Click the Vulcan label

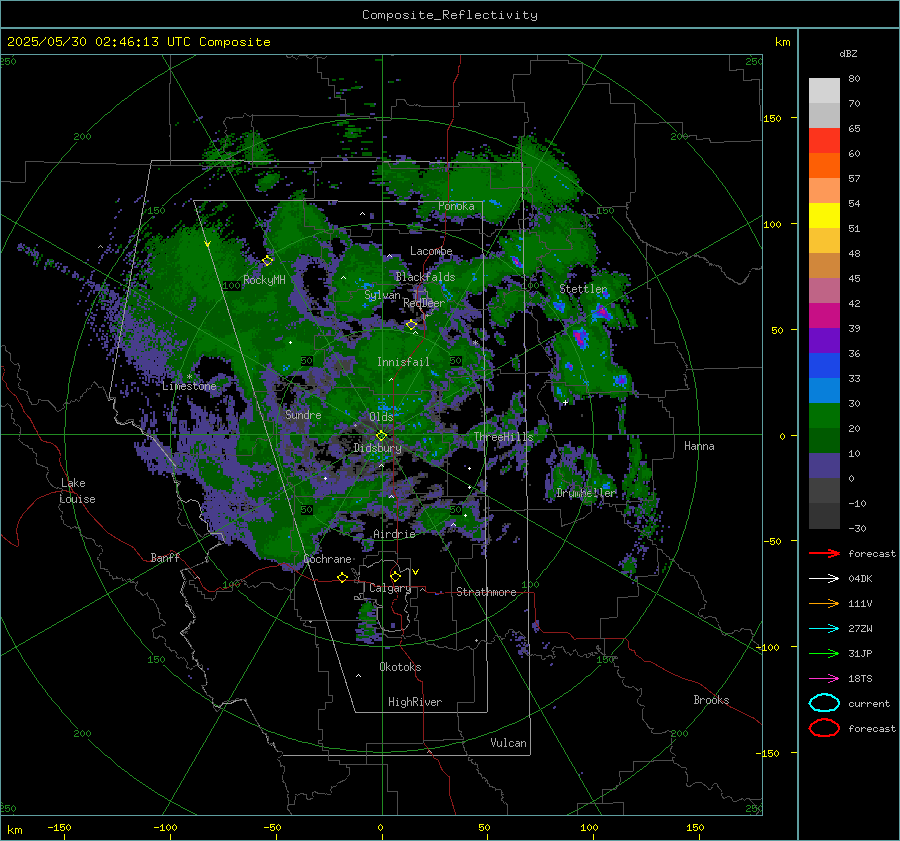point(508,743)
